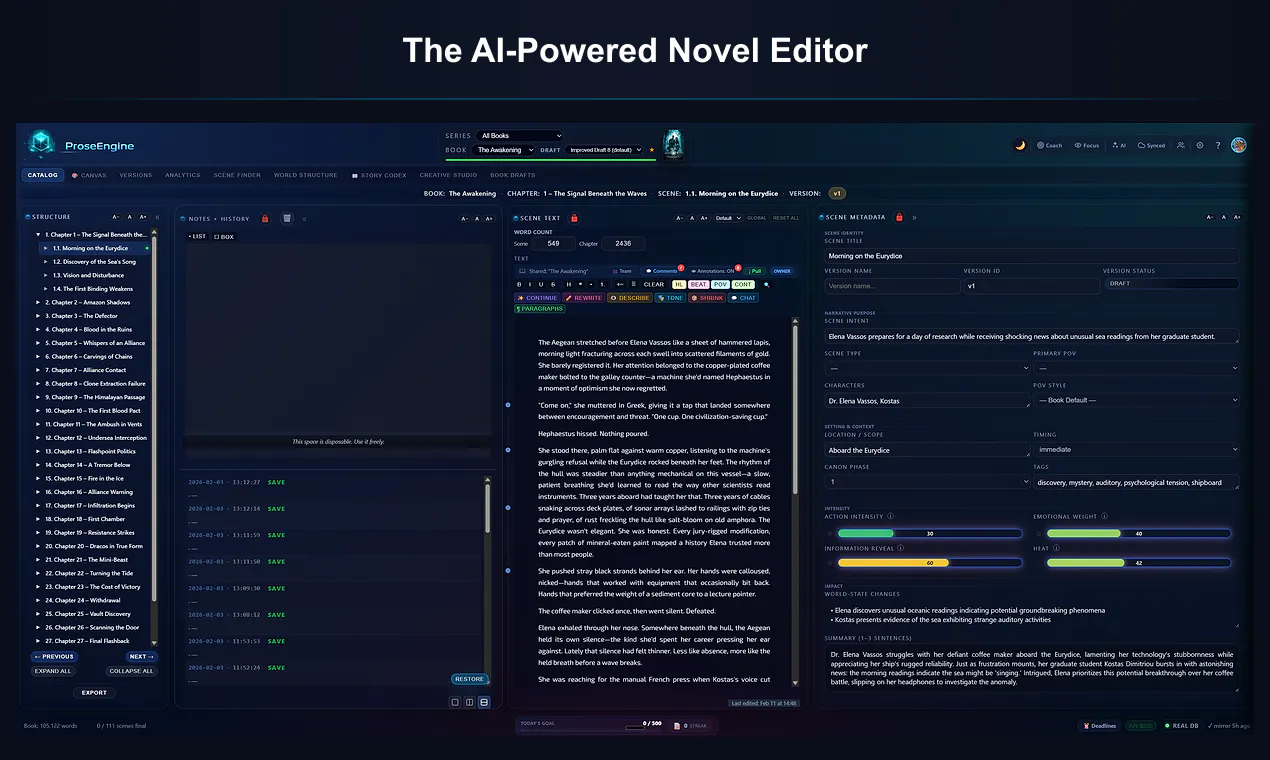Expand Chapter 2 – Amazon Shadows
Viewport: 1270px width, 760px height.
point(38,302)
